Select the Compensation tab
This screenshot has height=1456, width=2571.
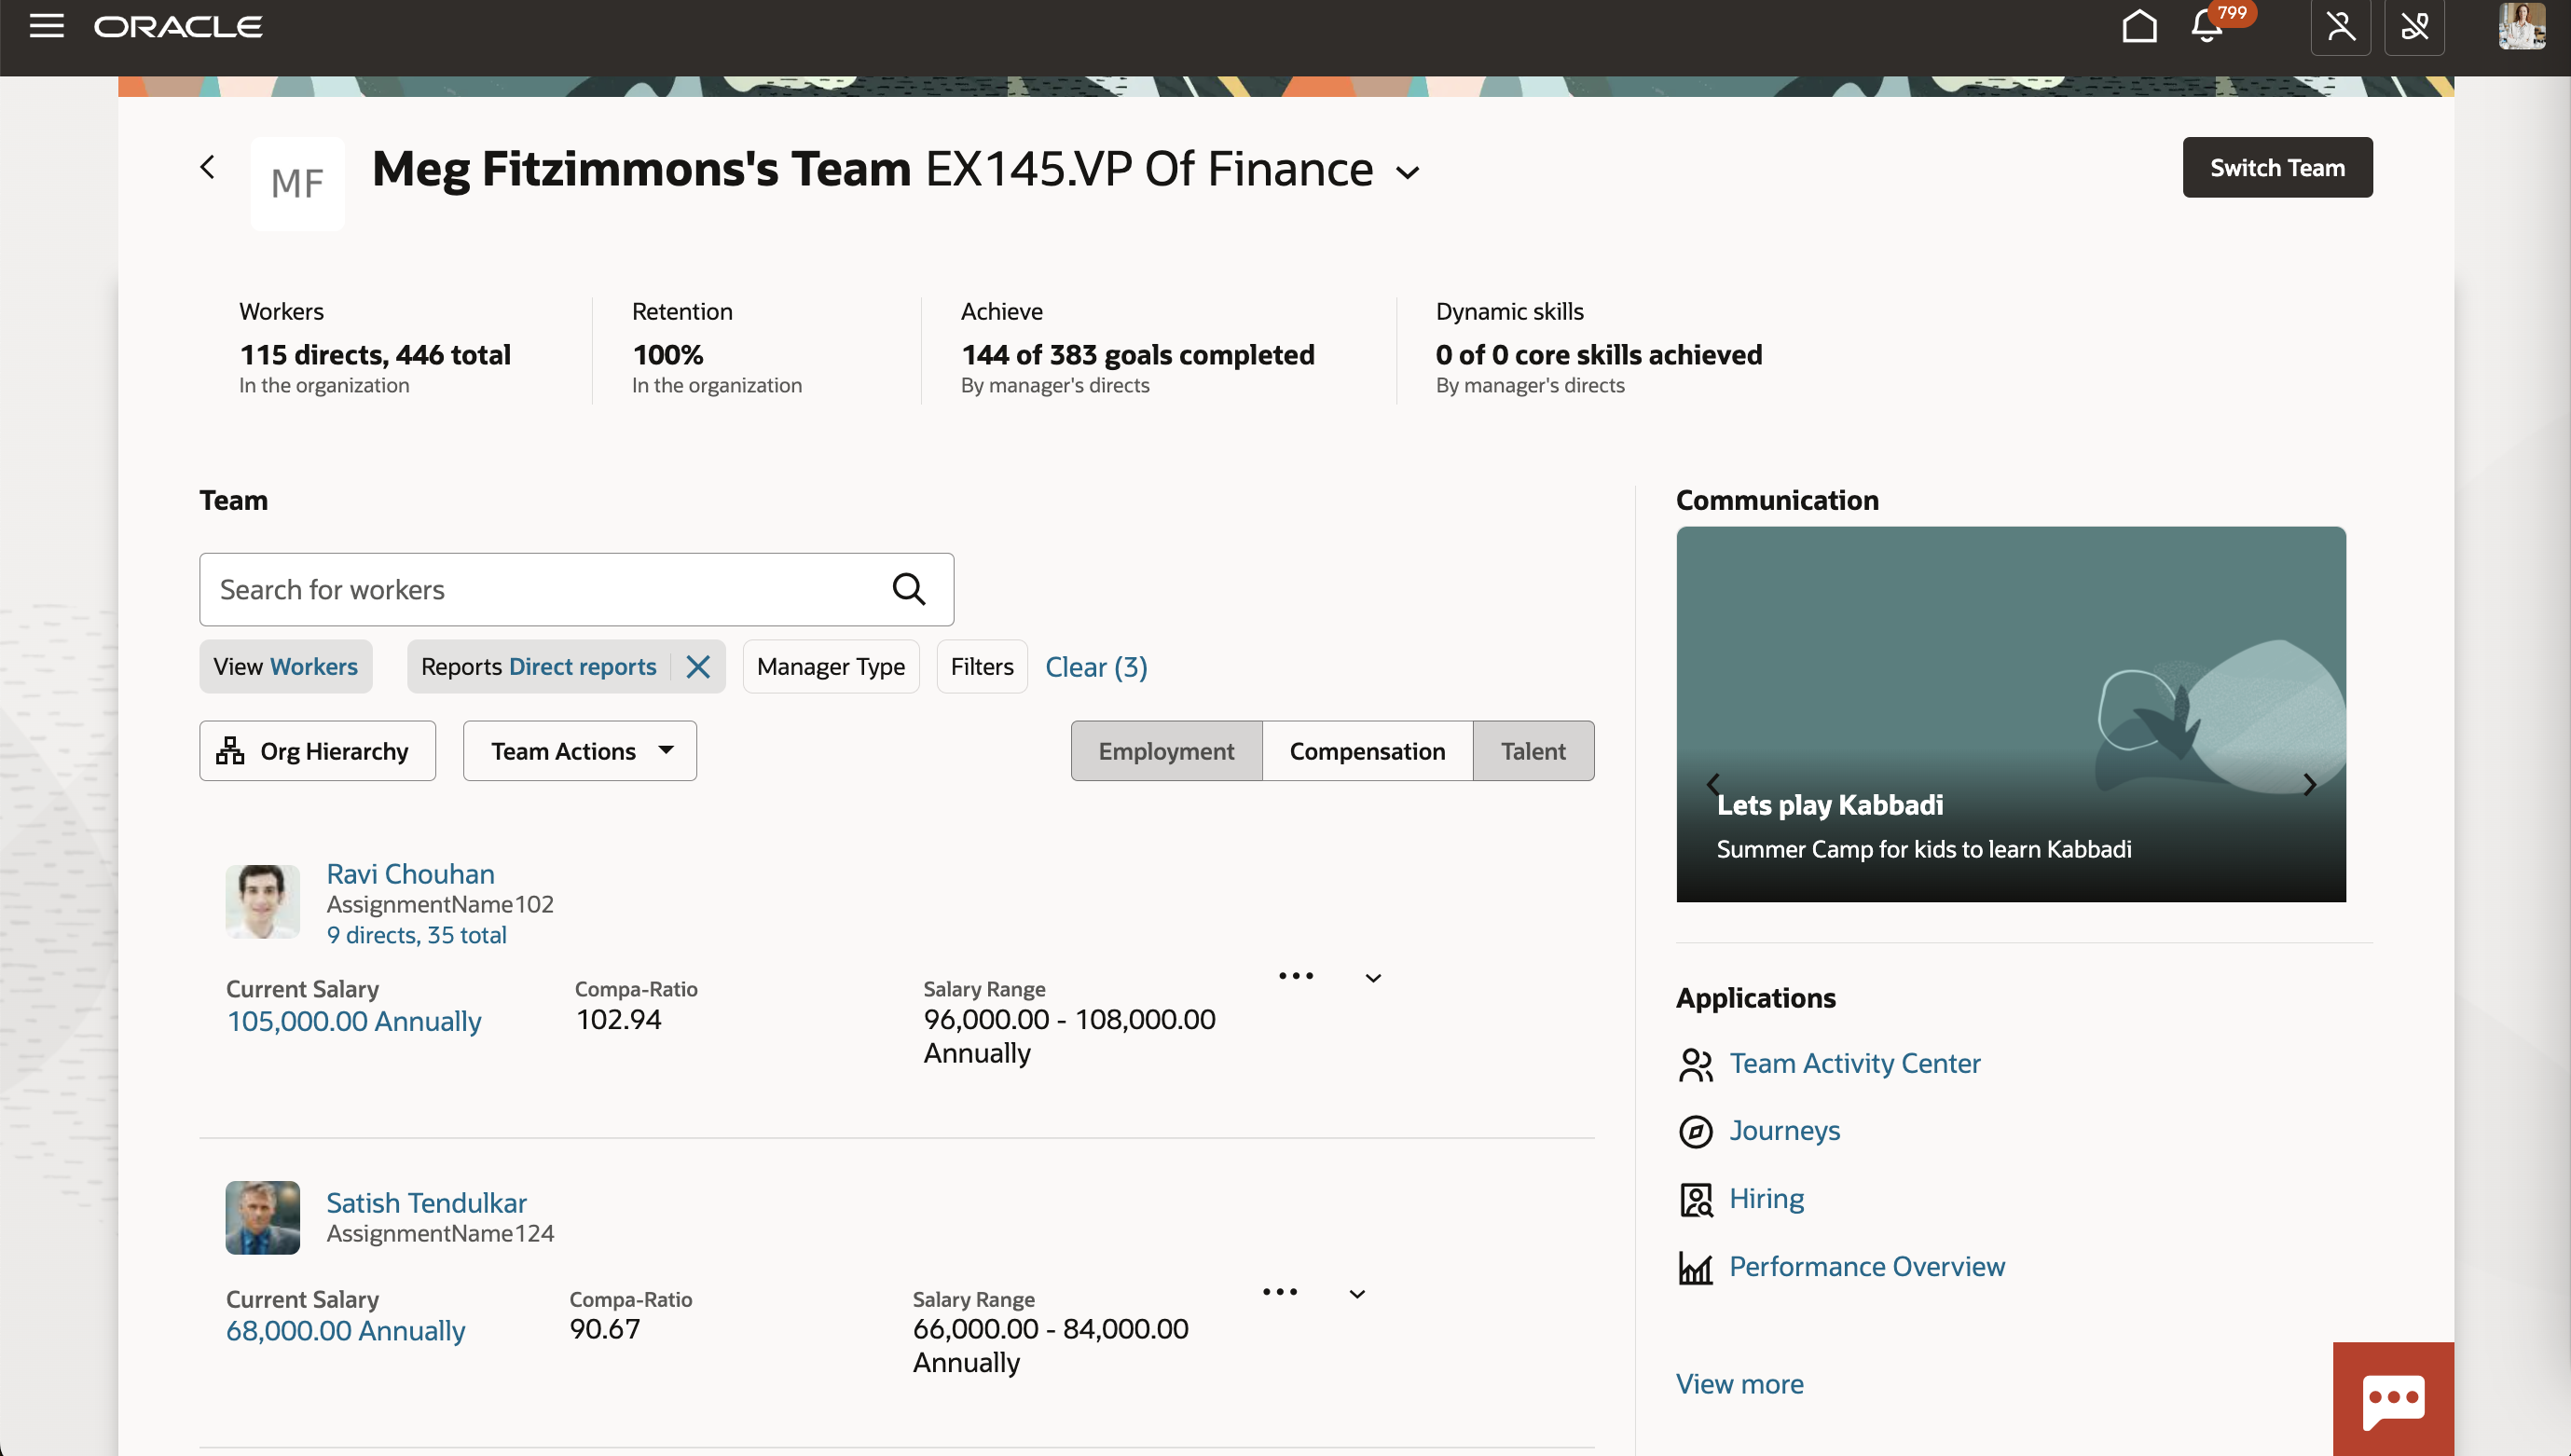1367,750
